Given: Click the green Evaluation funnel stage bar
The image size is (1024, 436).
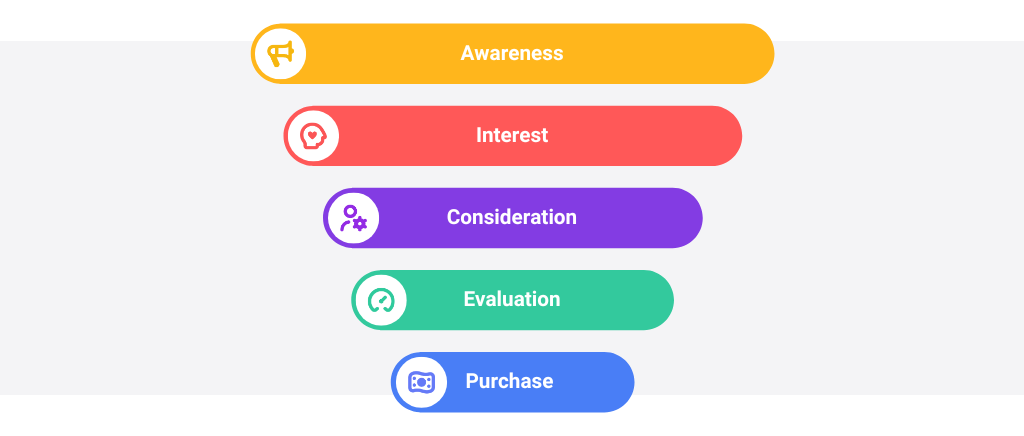Looking at the screenshot, I should 513,300.
